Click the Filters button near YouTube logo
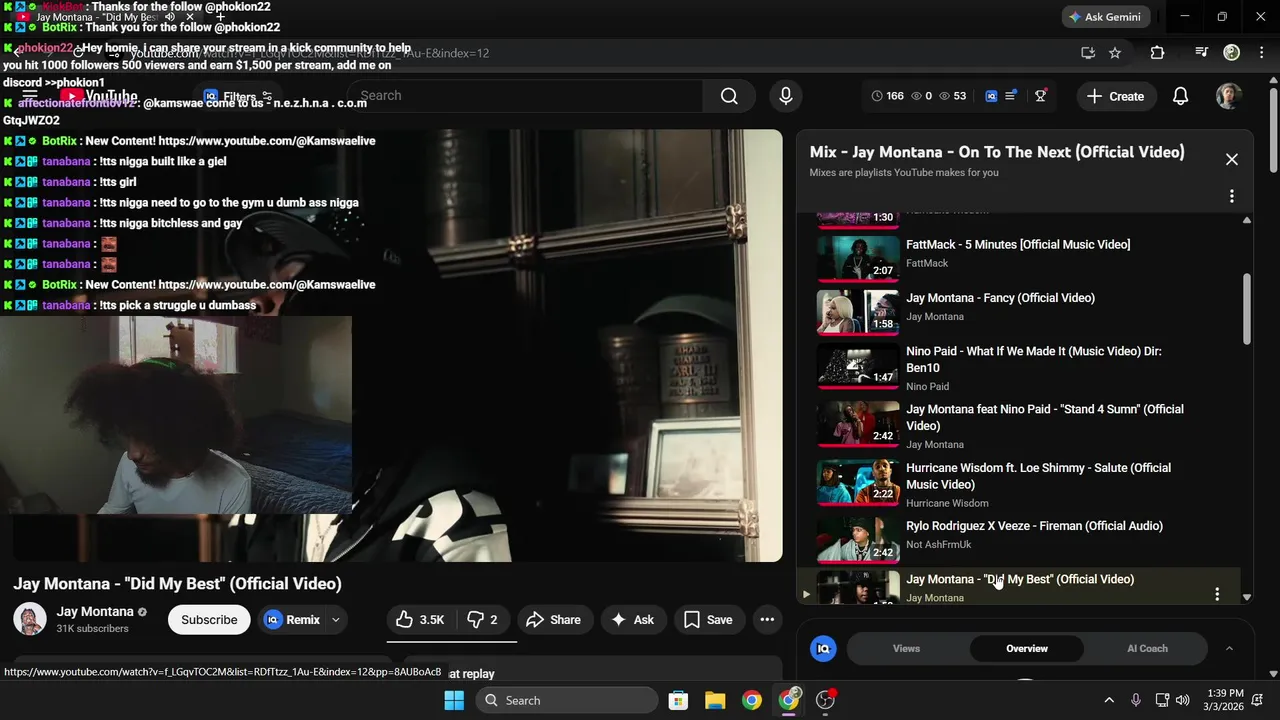This screenshot has width=1280, height=720. tap(238, 97)
